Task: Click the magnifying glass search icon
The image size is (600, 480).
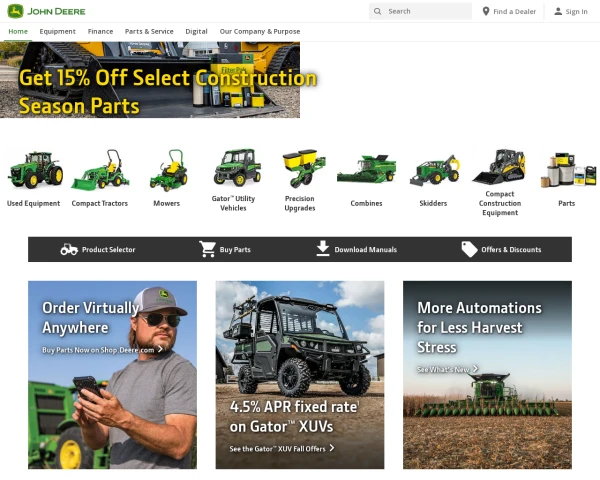Action: pos(377,11)
